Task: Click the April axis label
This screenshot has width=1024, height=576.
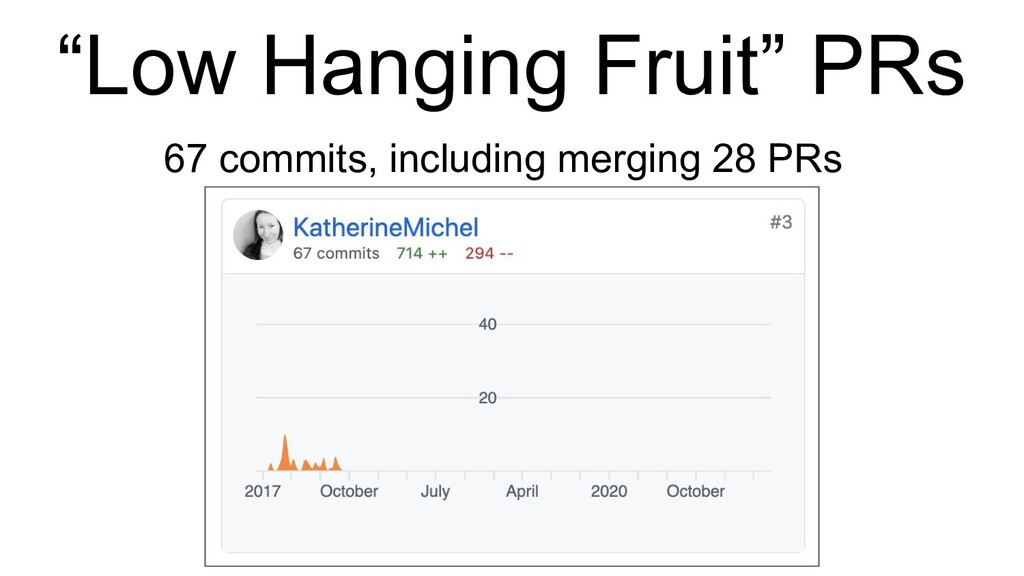Action: pos(522,491)
